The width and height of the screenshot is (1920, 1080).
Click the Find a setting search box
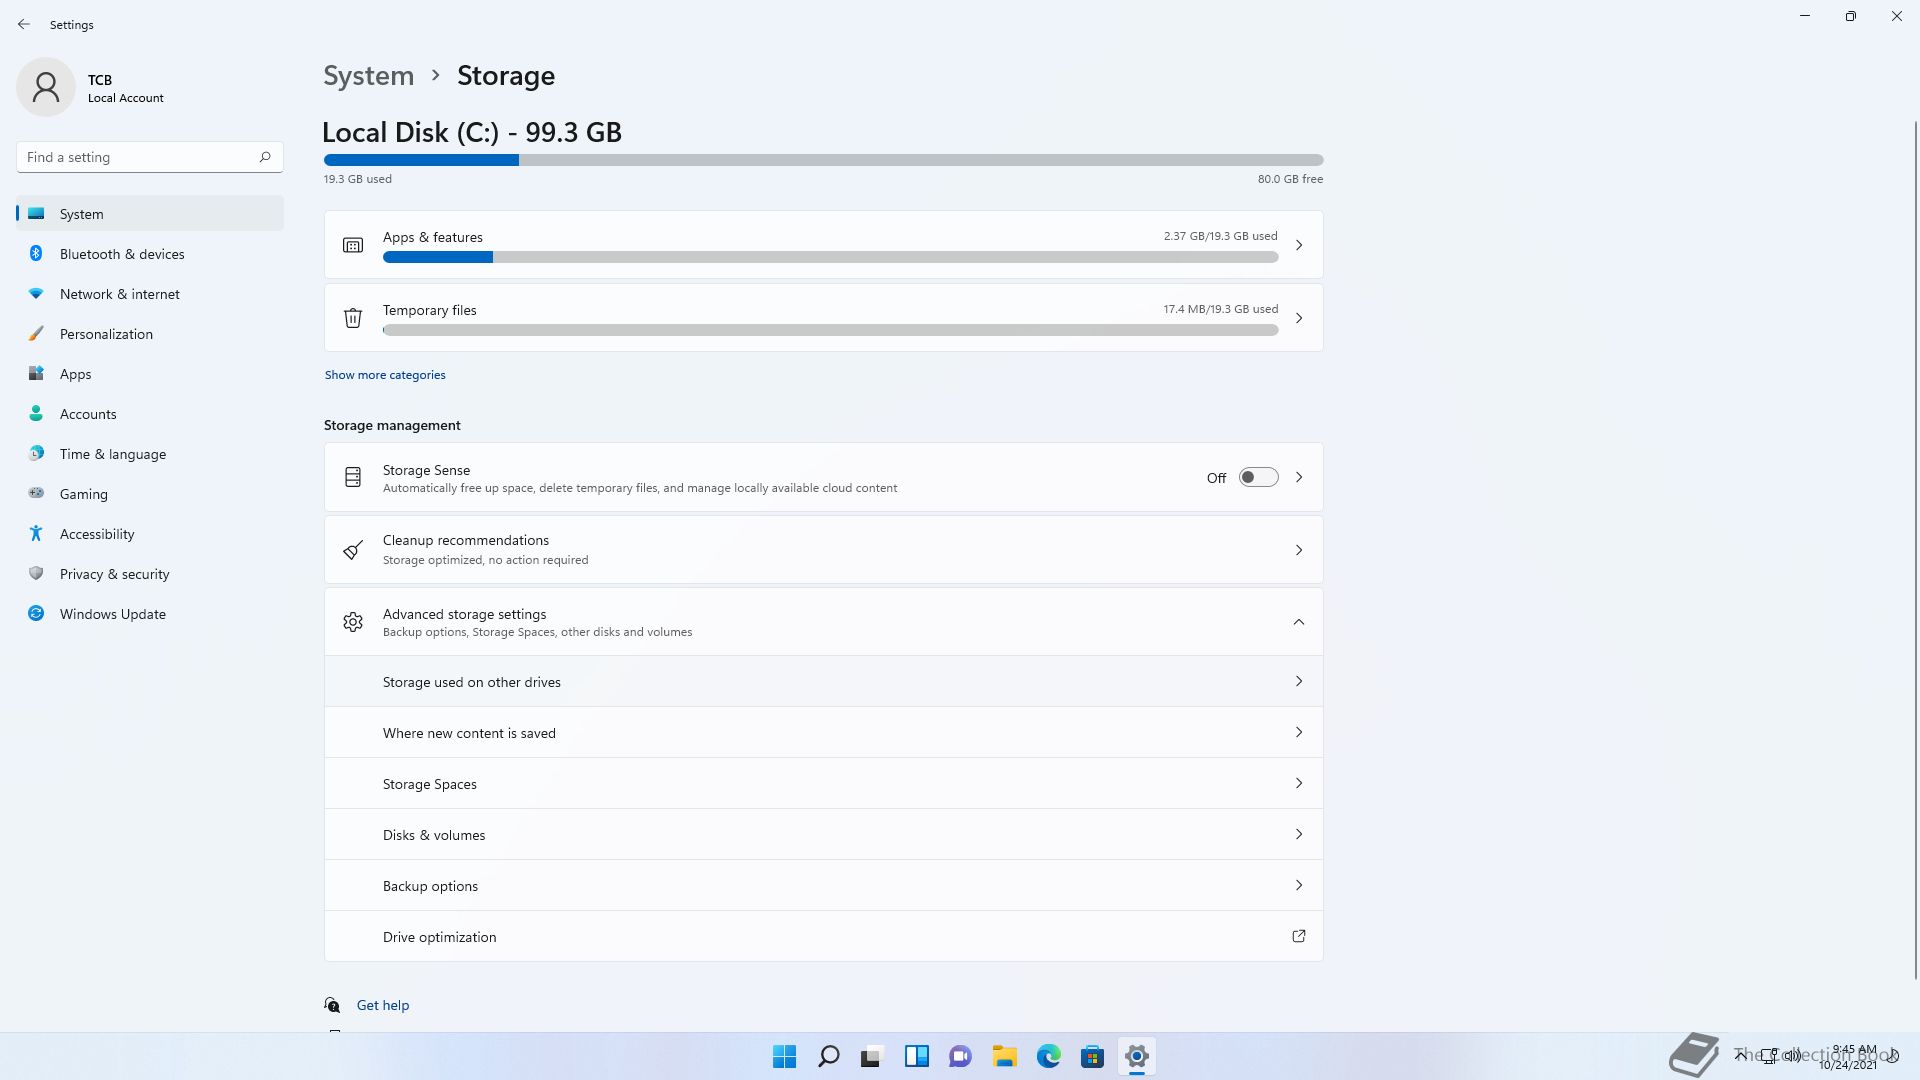tap(140, 157)
